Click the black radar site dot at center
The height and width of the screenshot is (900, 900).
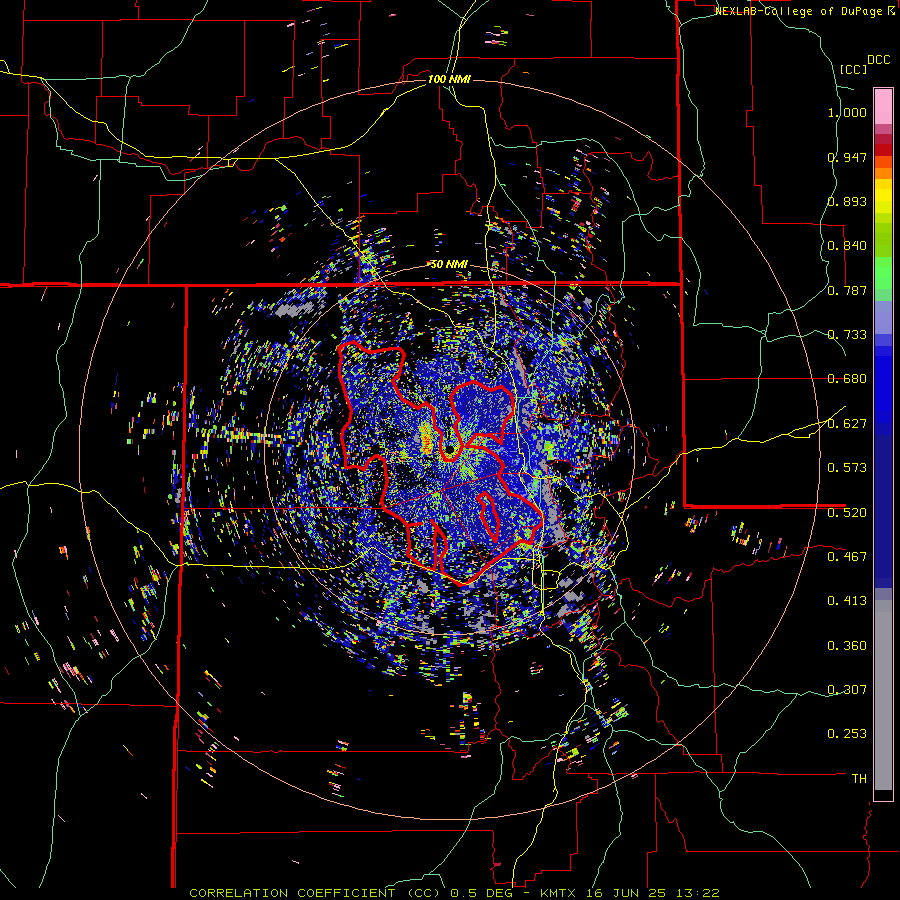coord(449,449)
